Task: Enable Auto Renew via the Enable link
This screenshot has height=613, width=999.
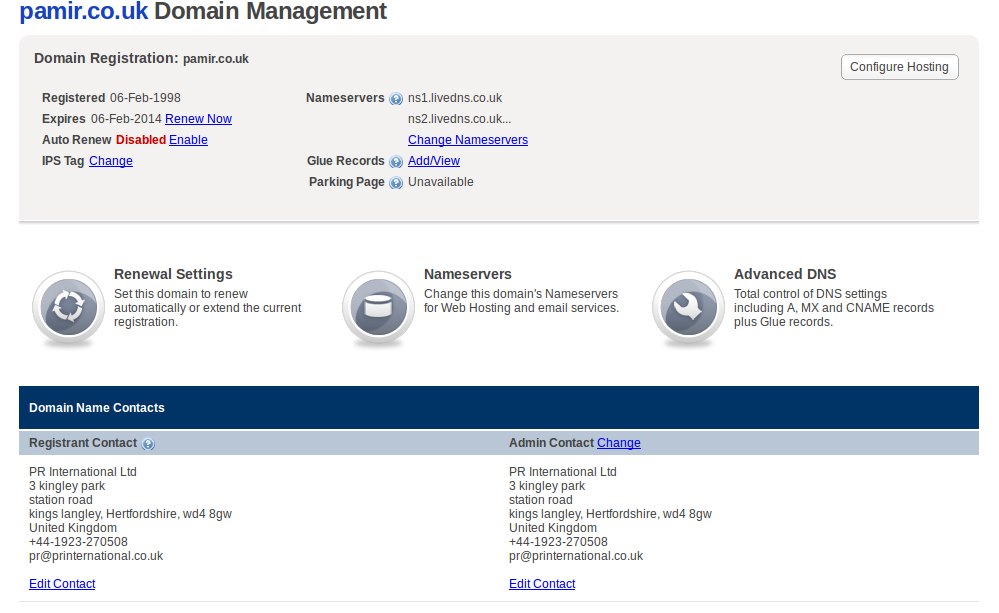Action: click(188, 140)
